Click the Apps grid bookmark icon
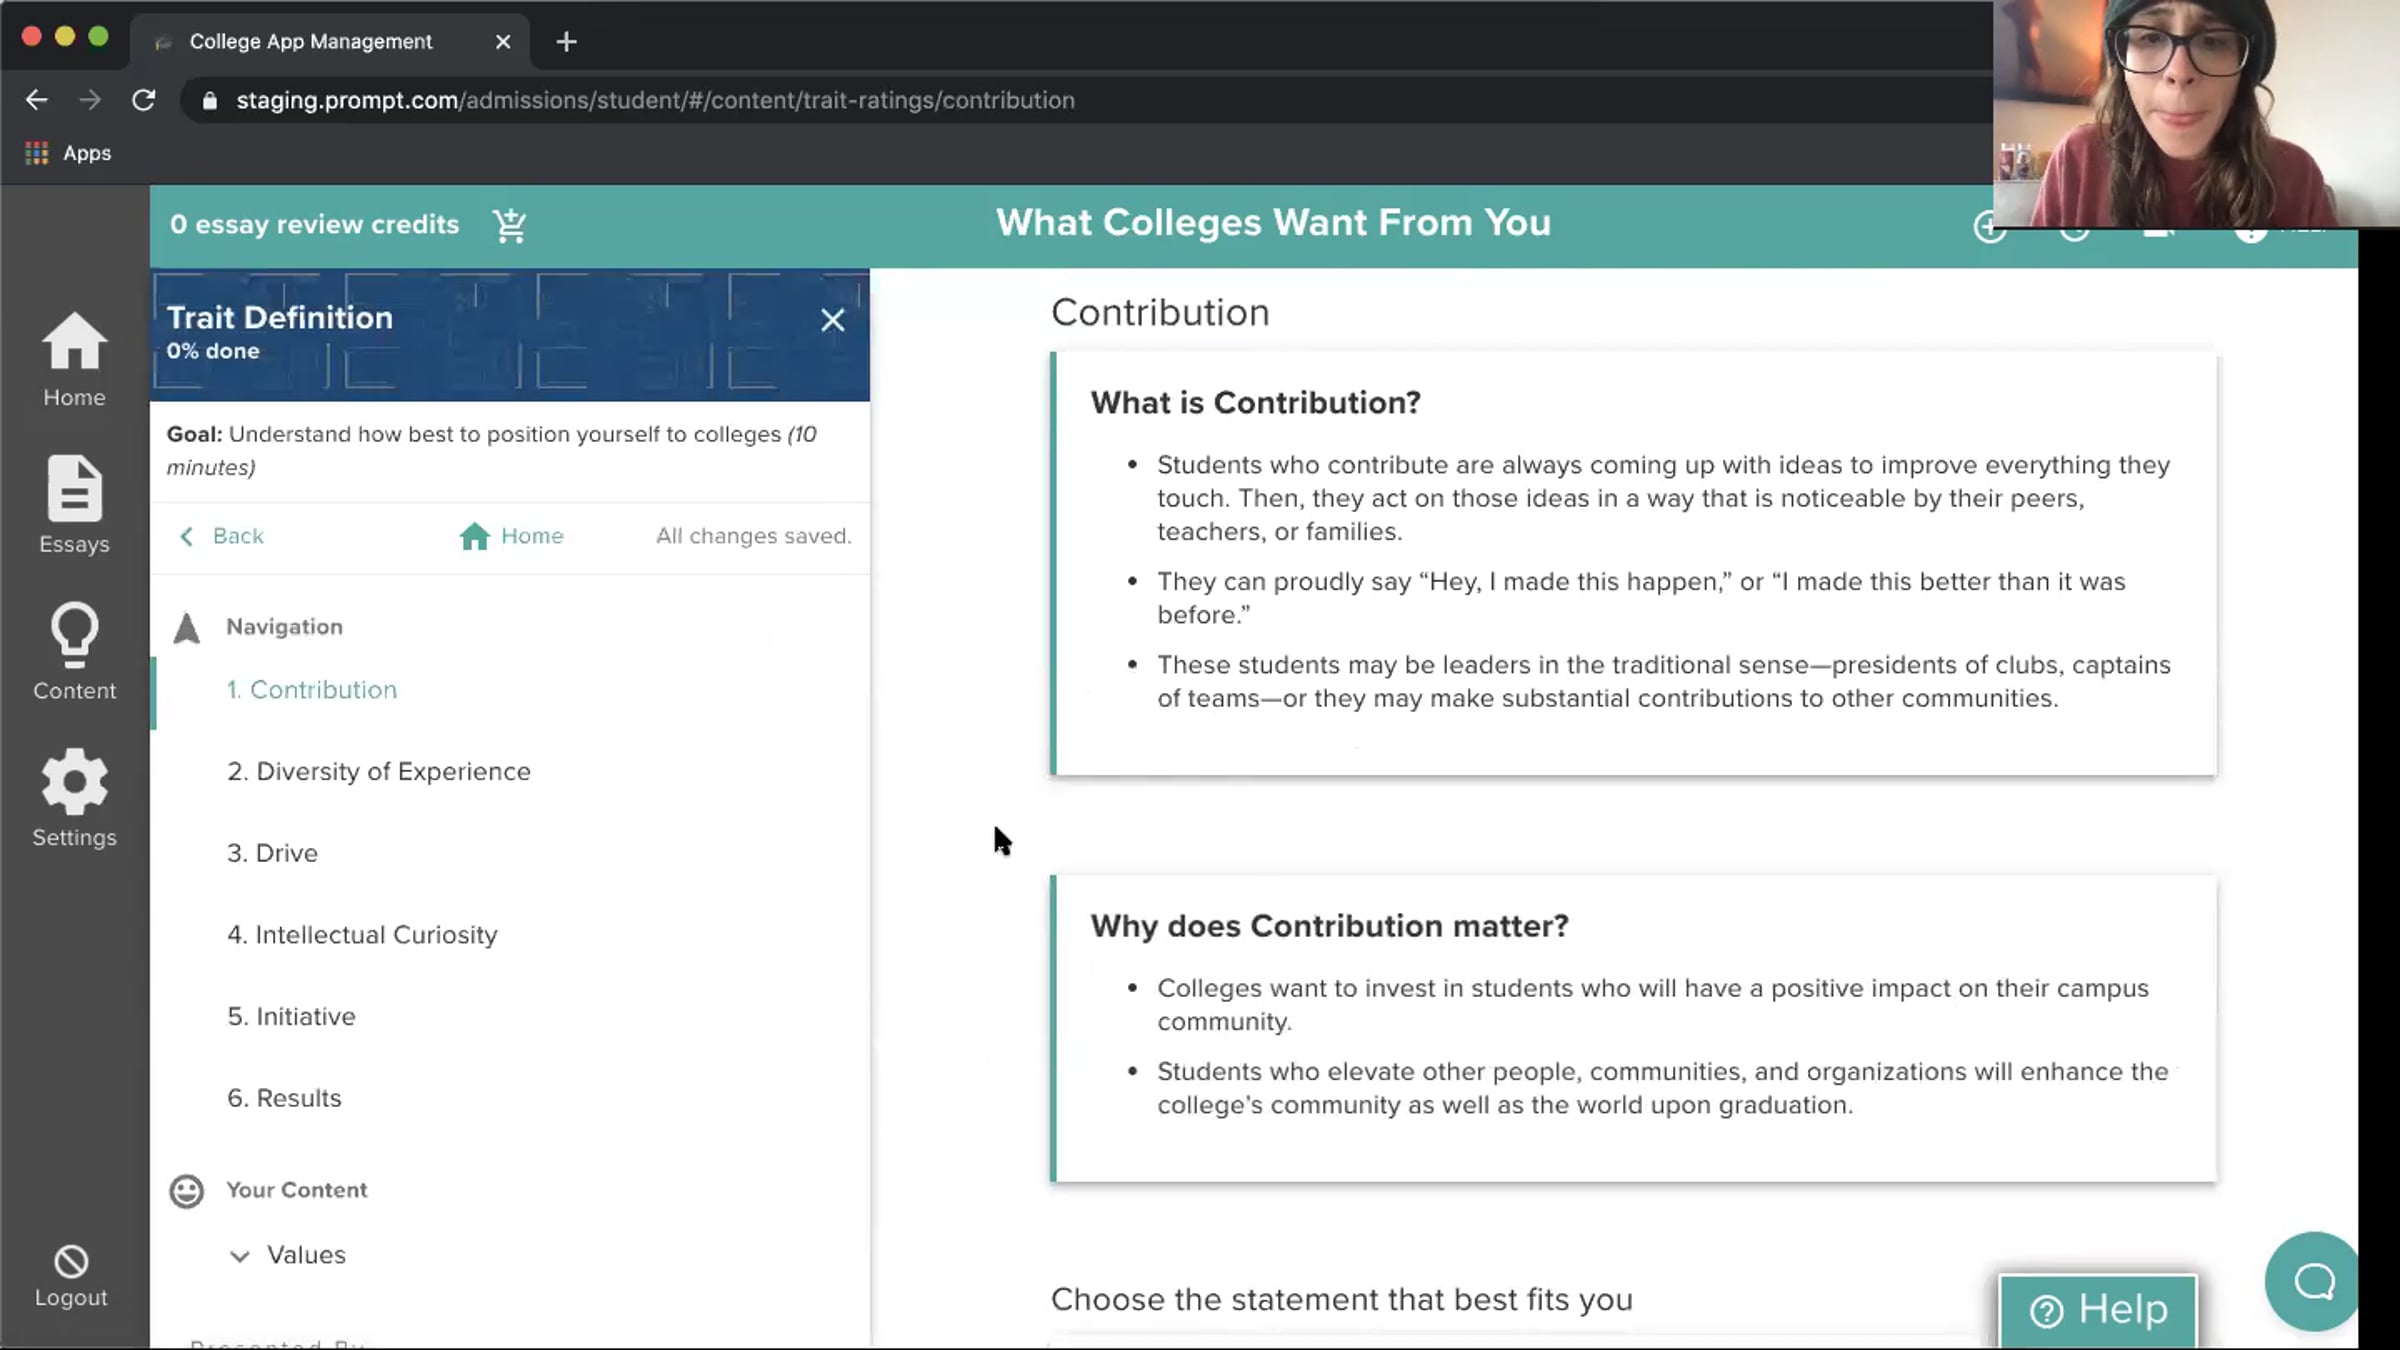 [37, 153]
